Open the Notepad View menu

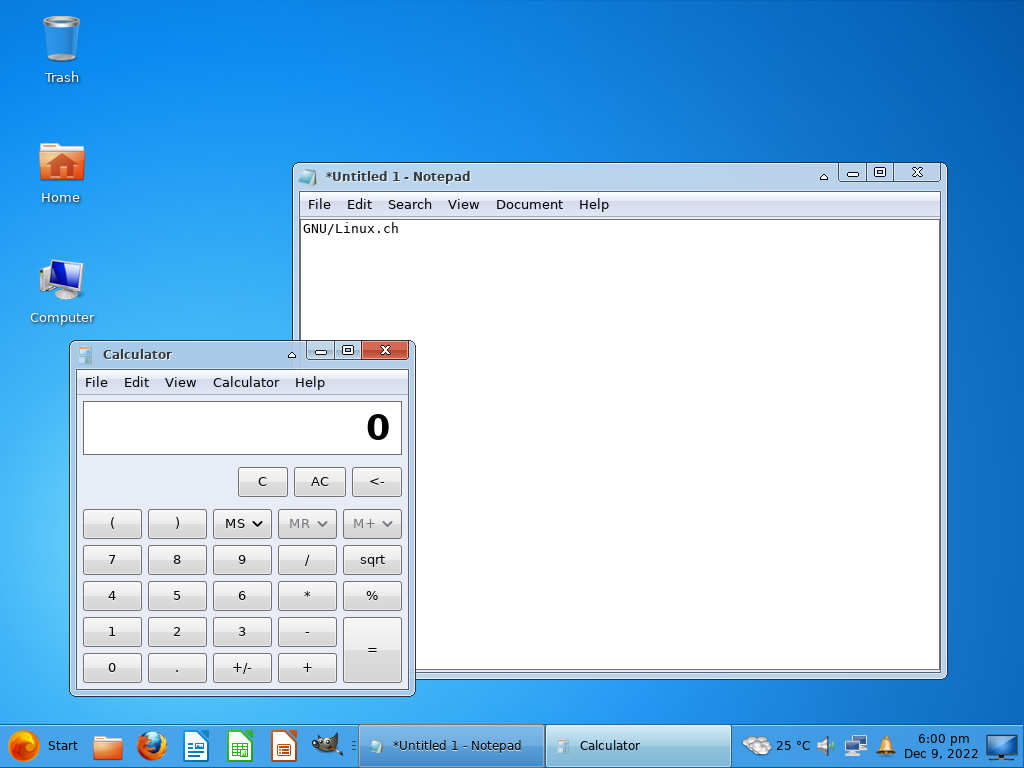coord(464,204)
